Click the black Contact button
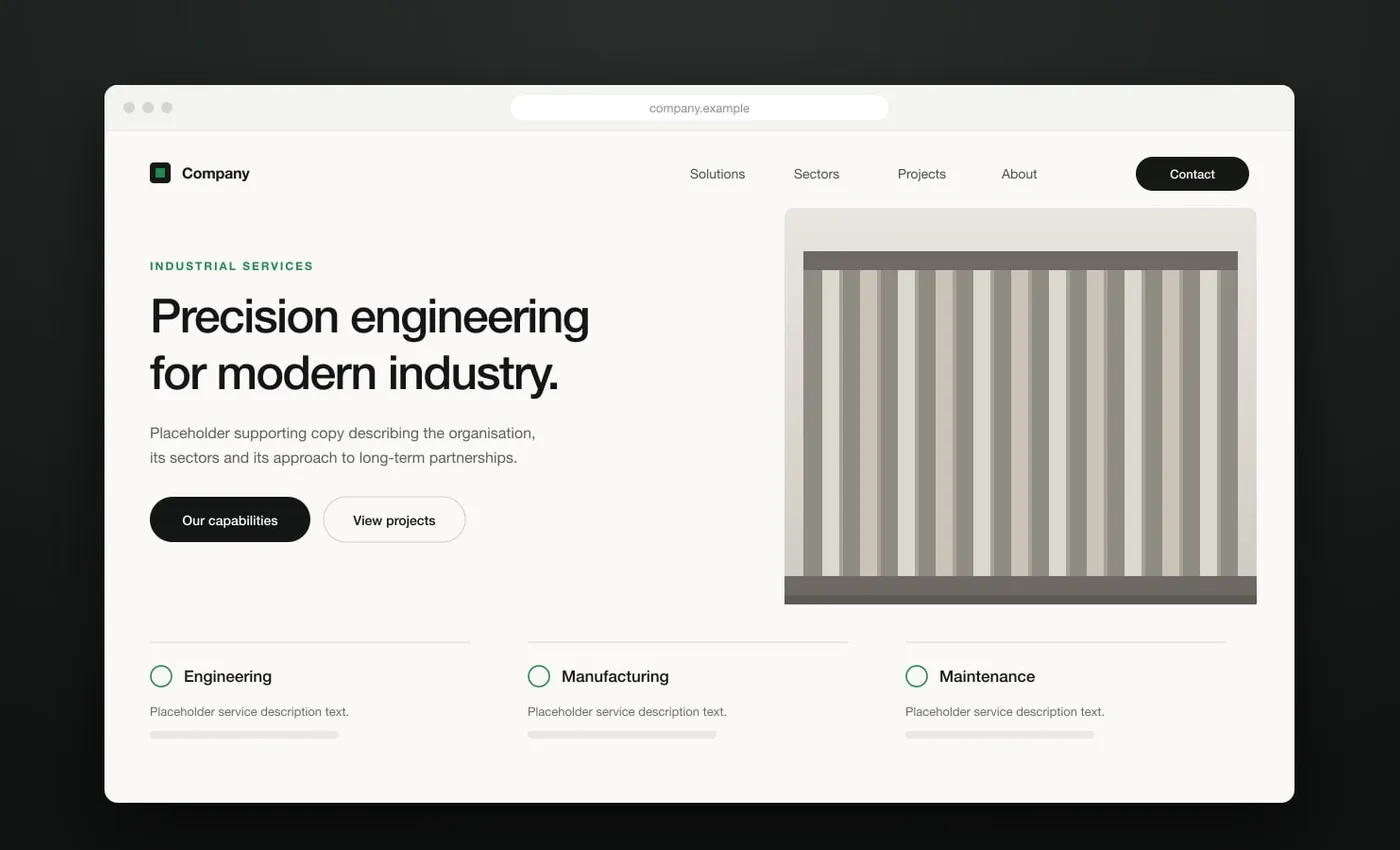This screenshot has height=850, width=1400. coord(1192,174)
